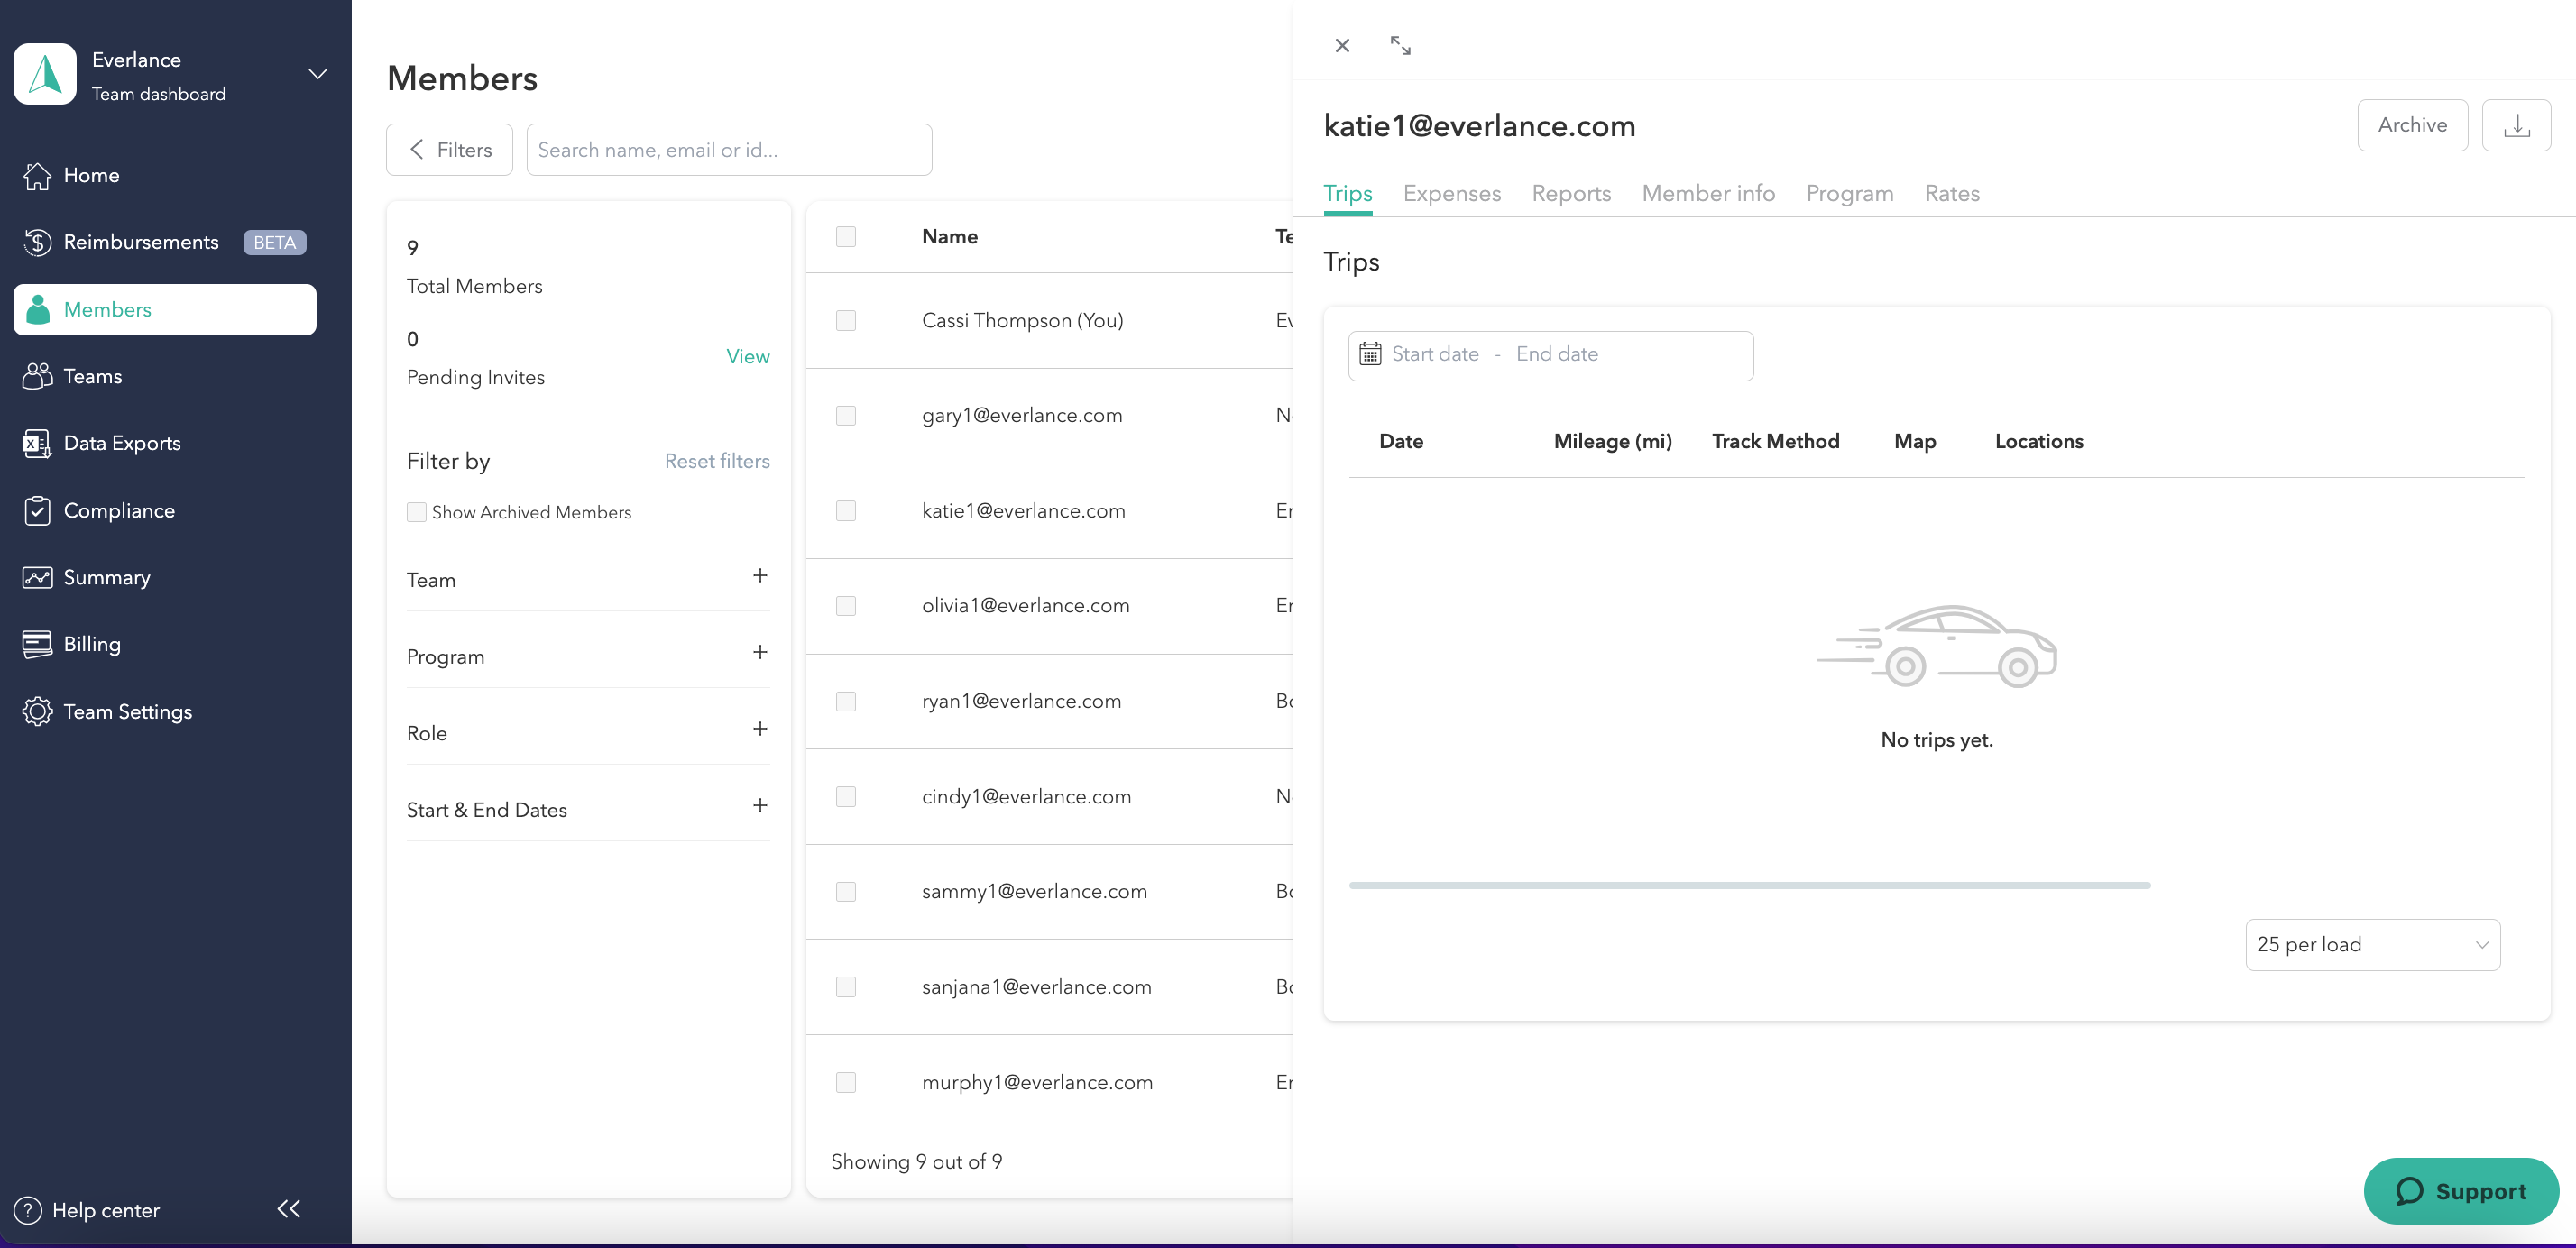
Task: Open Team Settings gear icon
Action: click(x=37, y=711)
